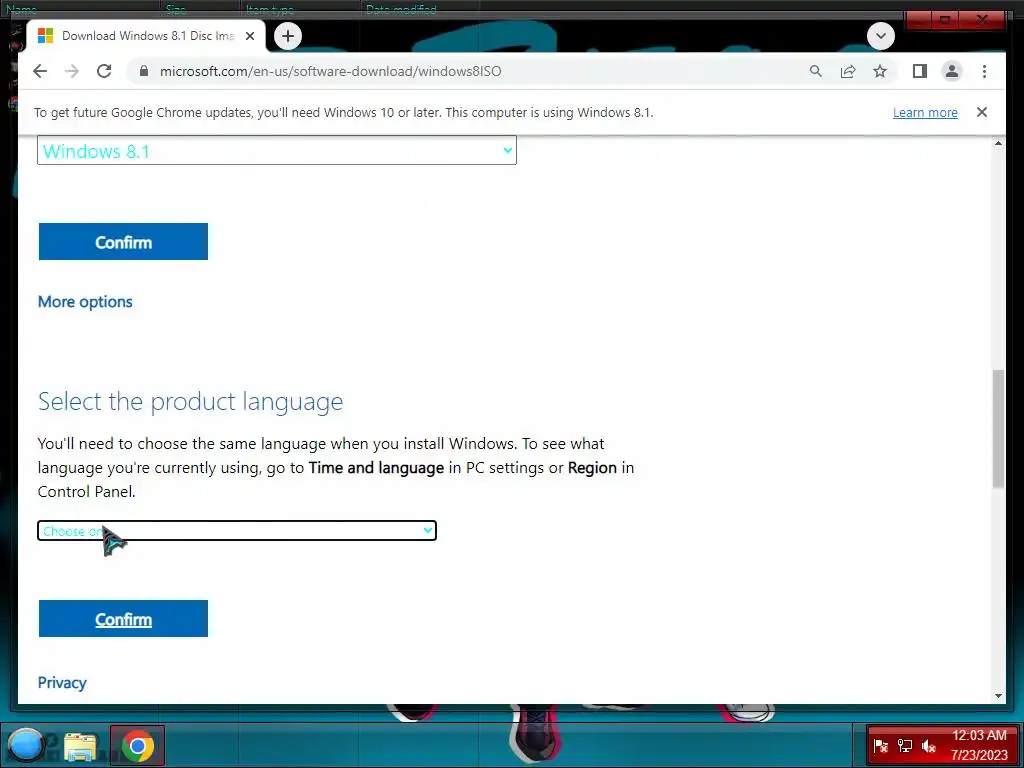Screen dimensions: 1024x768
Task: Click the page vertical scrollbar thumb
Action: coord(998,428)
